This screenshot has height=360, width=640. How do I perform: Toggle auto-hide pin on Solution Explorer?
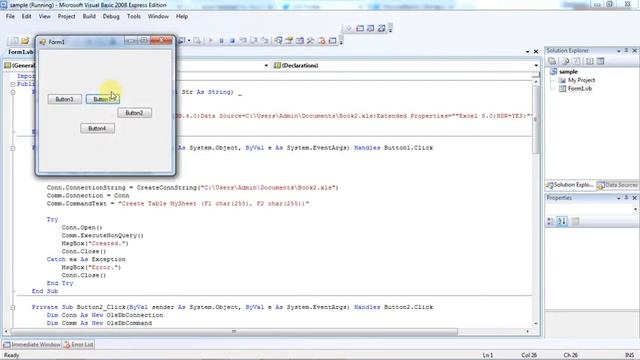click(x=627, y=51)
